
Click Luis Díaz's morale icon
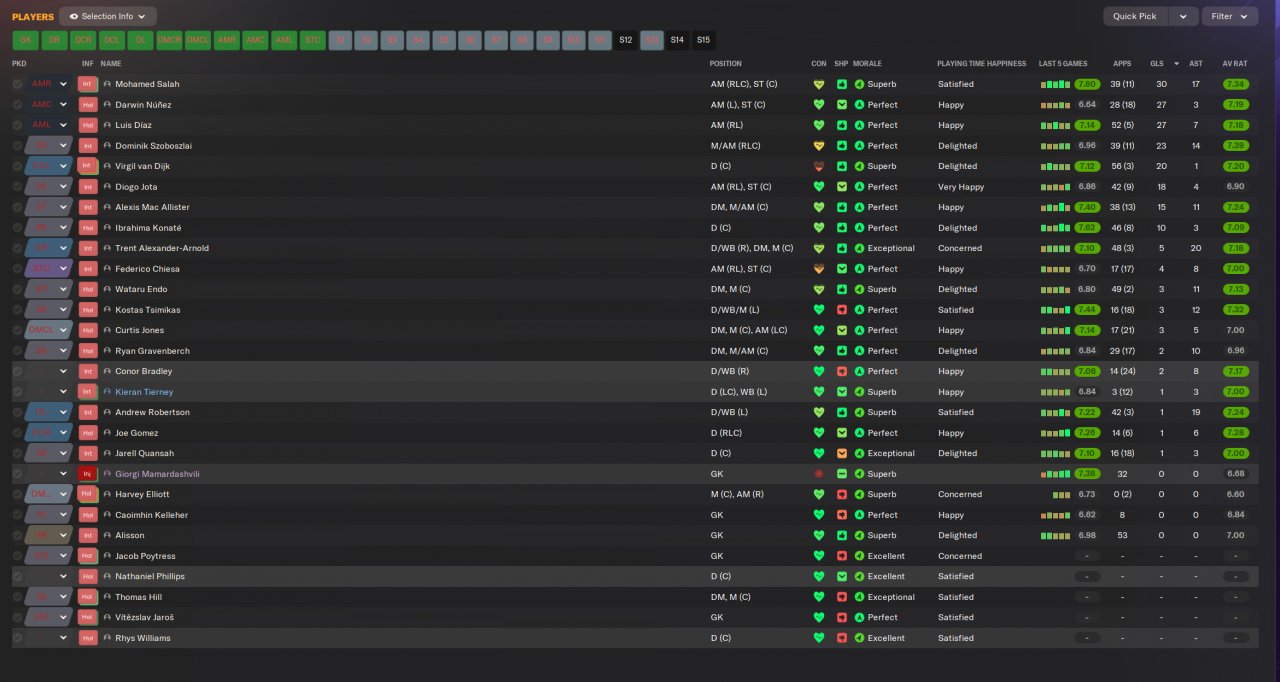pos(859,125)
